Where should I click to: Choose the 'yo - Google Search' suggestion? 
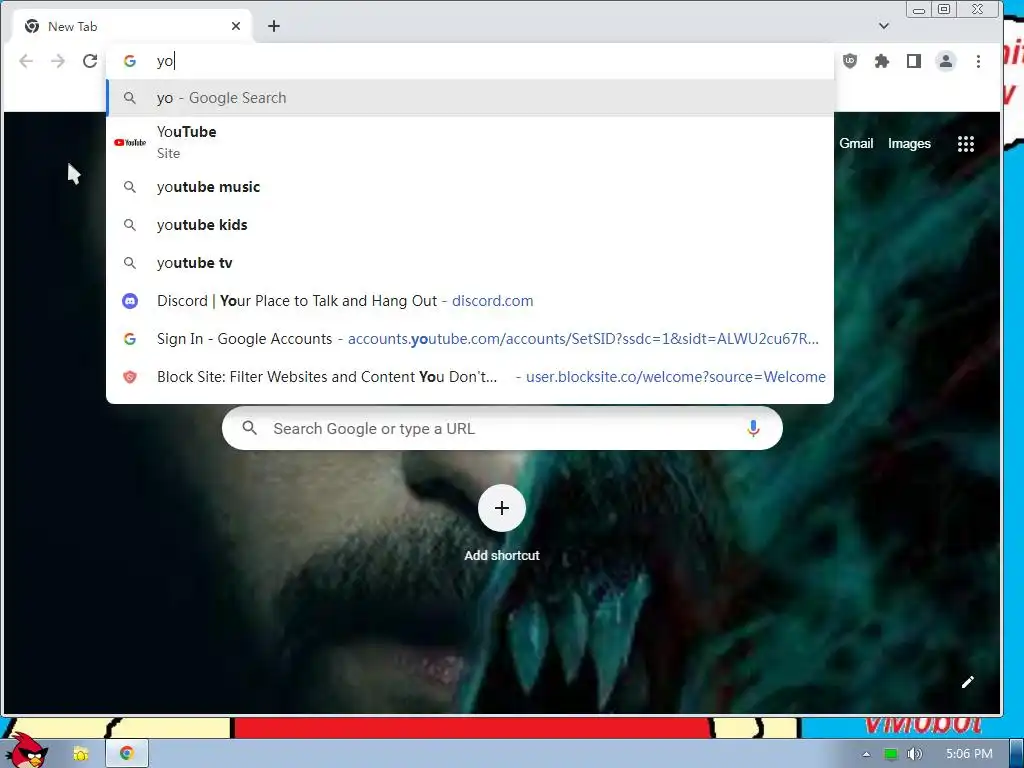(x=470, y=98)
